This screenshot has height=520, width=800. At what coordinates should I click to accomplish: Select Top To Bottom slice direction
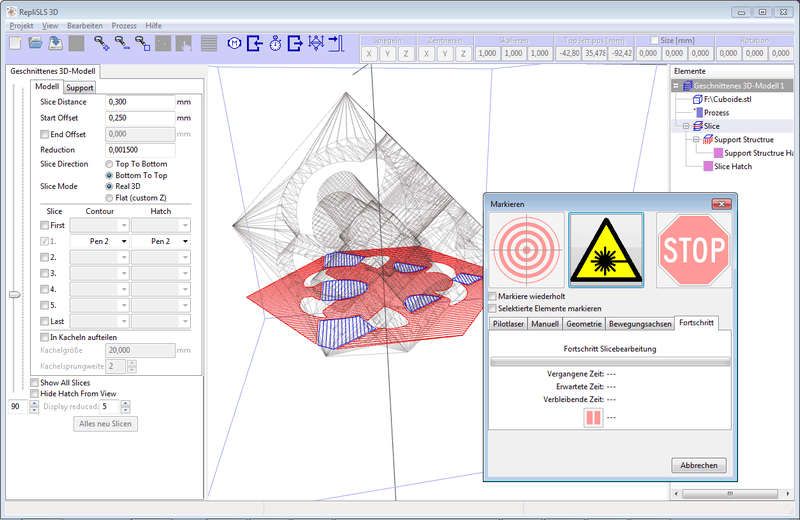[109, 164]
